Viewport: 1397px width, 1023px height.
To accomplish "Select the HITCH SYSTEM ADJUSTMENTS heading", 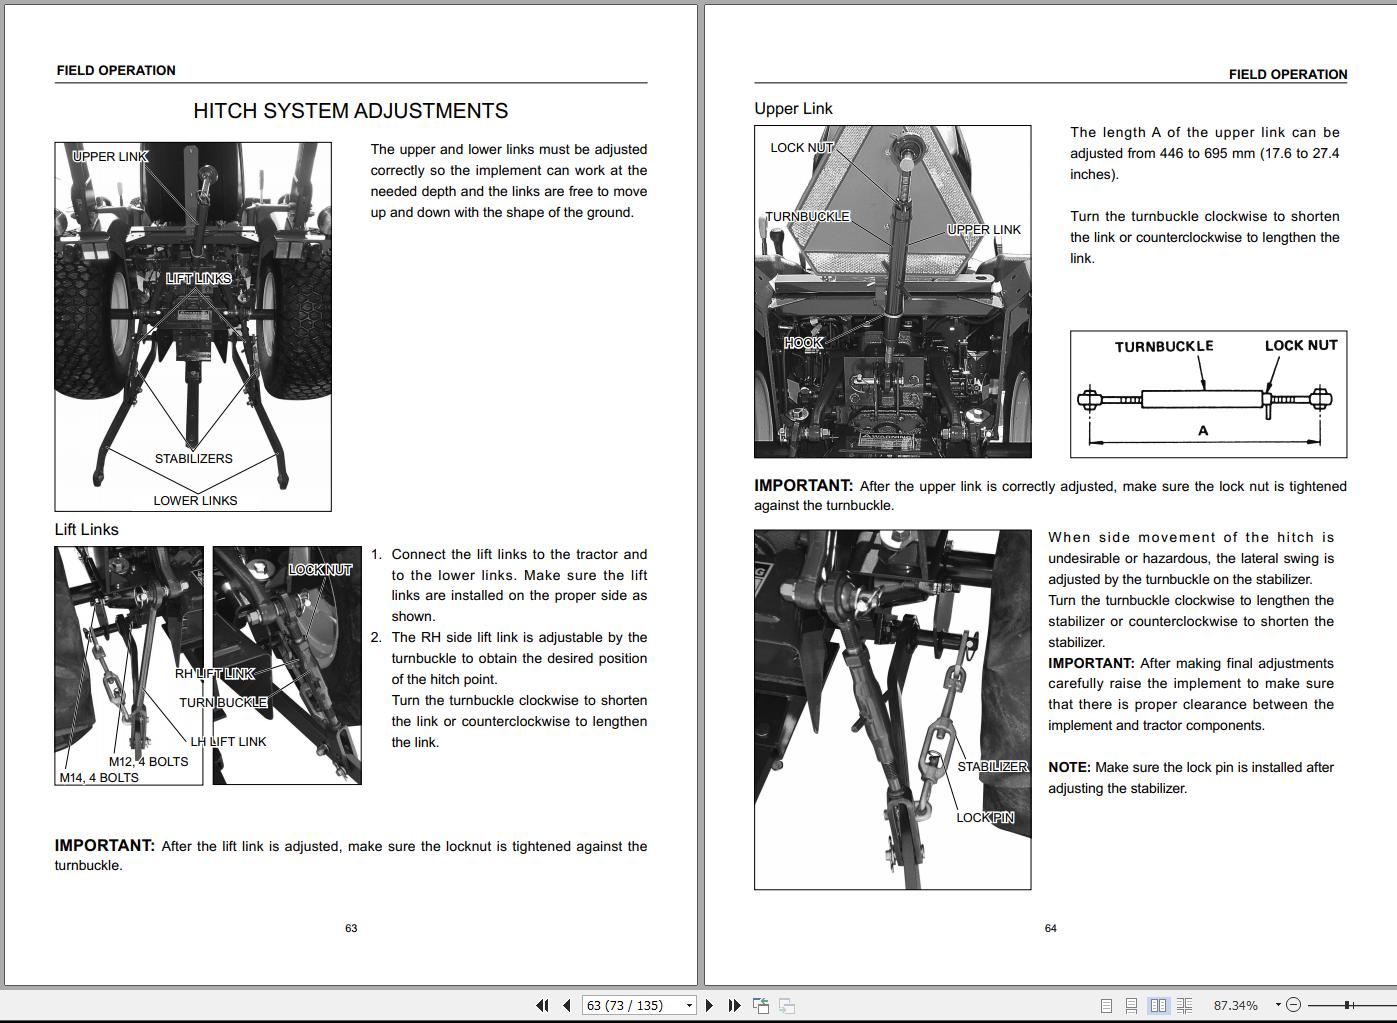I will pos(352,110).
